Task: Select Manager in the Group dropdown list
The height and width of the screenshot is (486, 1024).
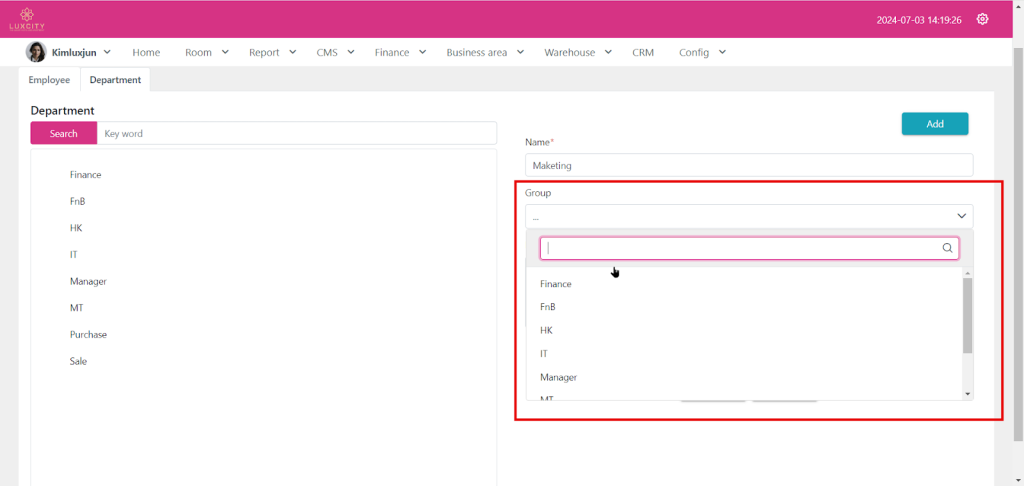Action: pyautogui.click(x=558, y=377)
